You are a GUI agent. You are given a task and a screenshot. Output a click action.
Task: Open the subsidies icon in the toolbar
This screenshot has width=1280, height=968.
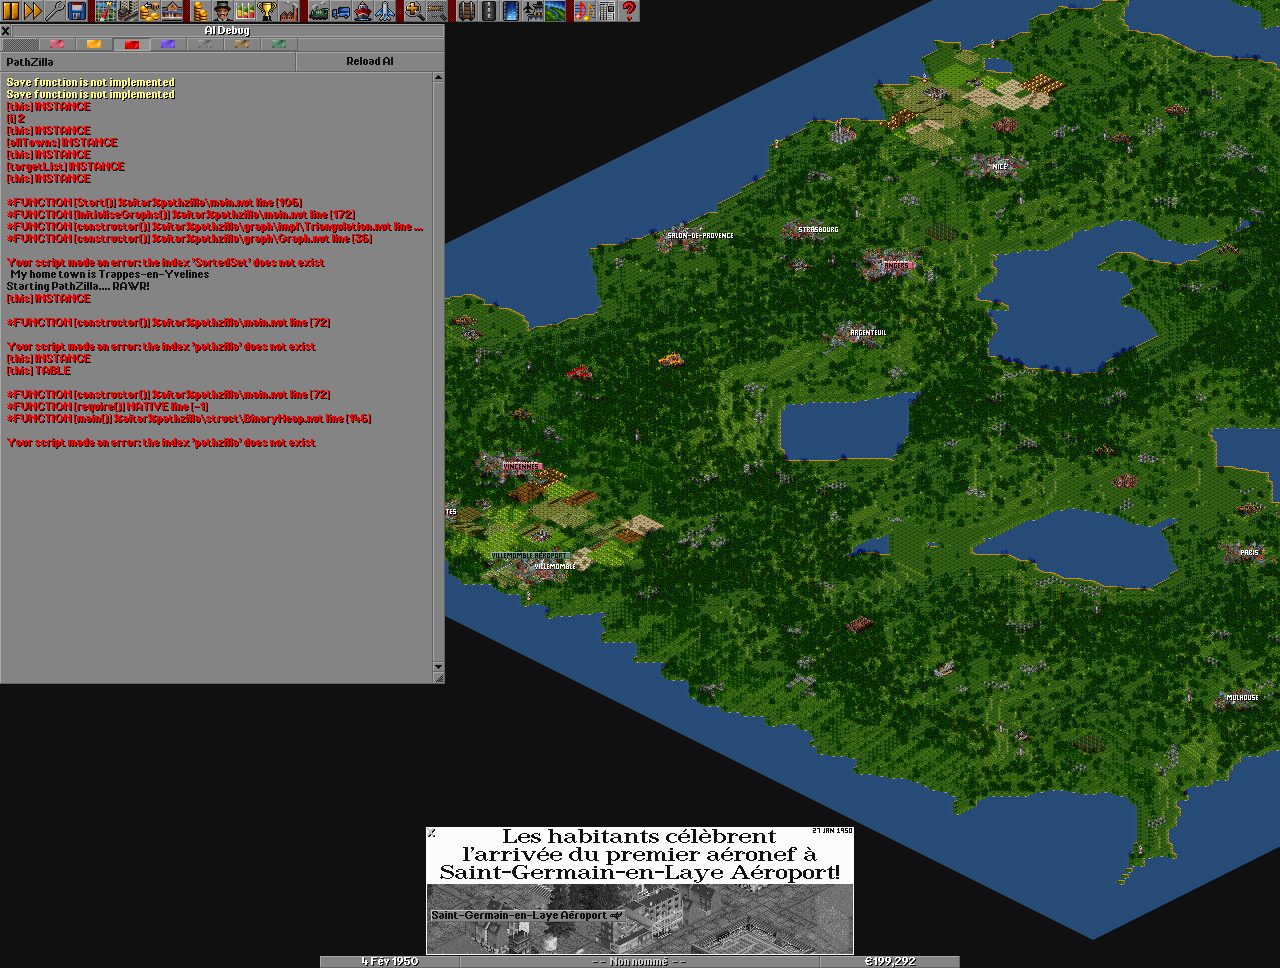pyautogui.click(x=149, y=11)
